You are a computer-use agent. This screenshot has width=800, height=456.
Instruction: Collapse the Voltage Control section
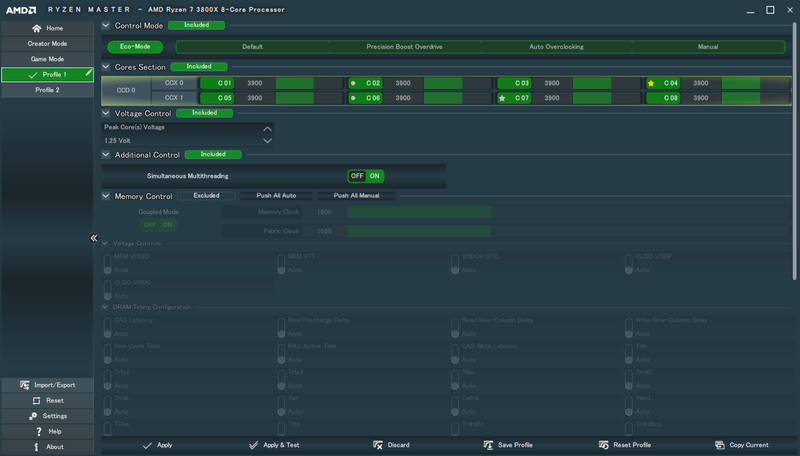pos(106,113)
